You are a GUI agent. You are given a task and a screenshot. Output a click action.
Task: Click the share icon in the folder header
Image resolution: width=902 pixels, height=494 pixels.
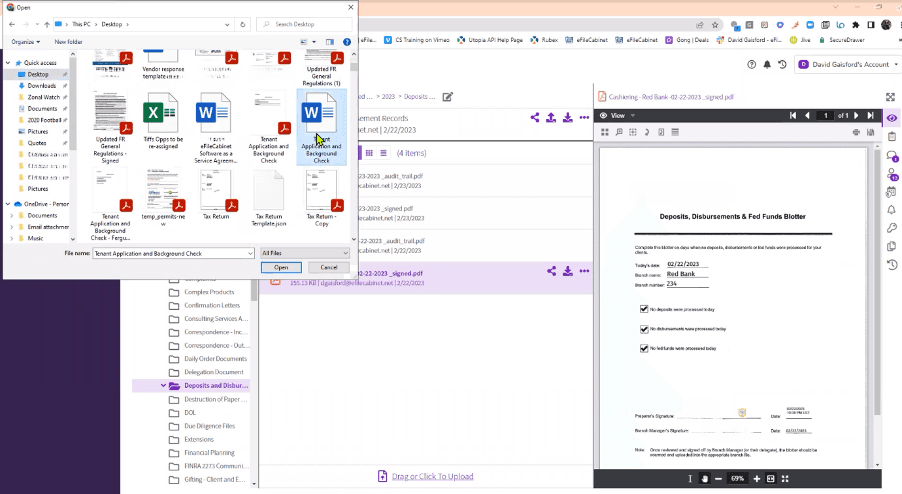click(535, 118)
